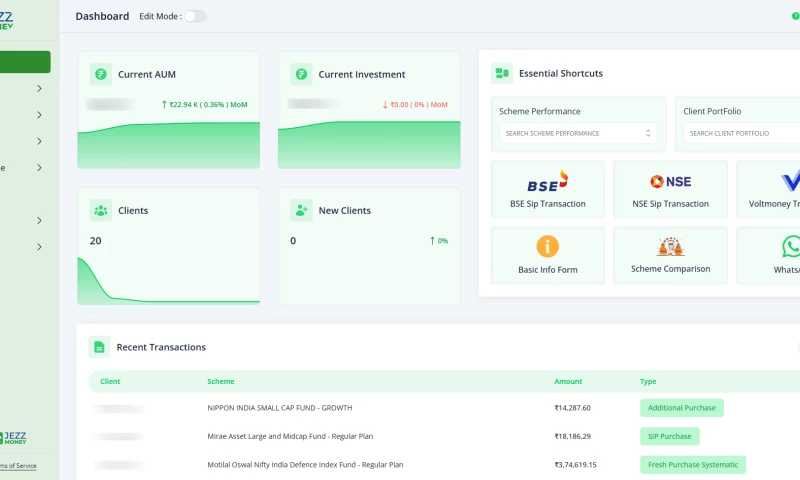Click the Recent Transactions document icon
This screenshot has width=800, height=480.
point(99,347)
